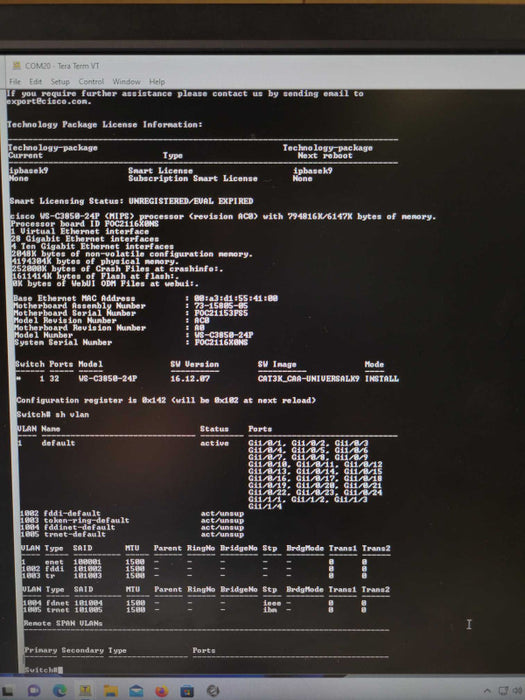
Task: Open the Help menu
Action: (x=157, y=82)
